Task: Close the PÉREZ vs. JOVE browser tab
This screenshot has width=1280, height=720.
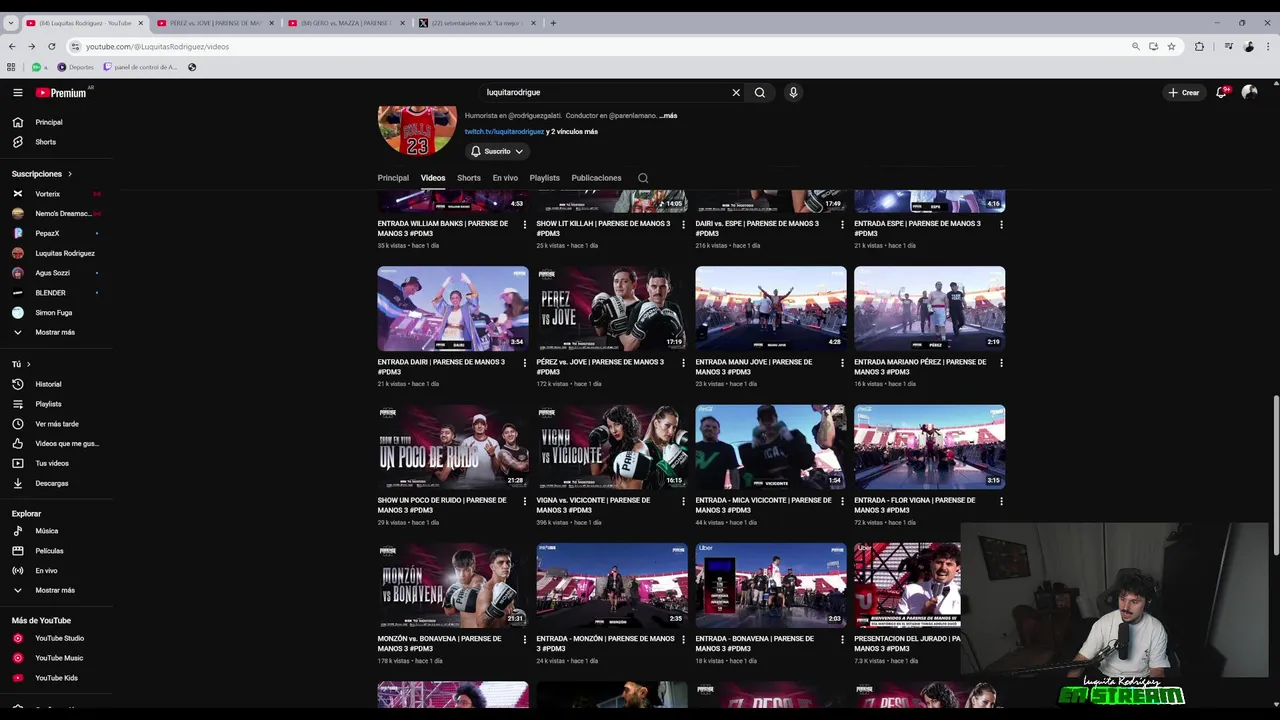Action: (x=272, y=23)
